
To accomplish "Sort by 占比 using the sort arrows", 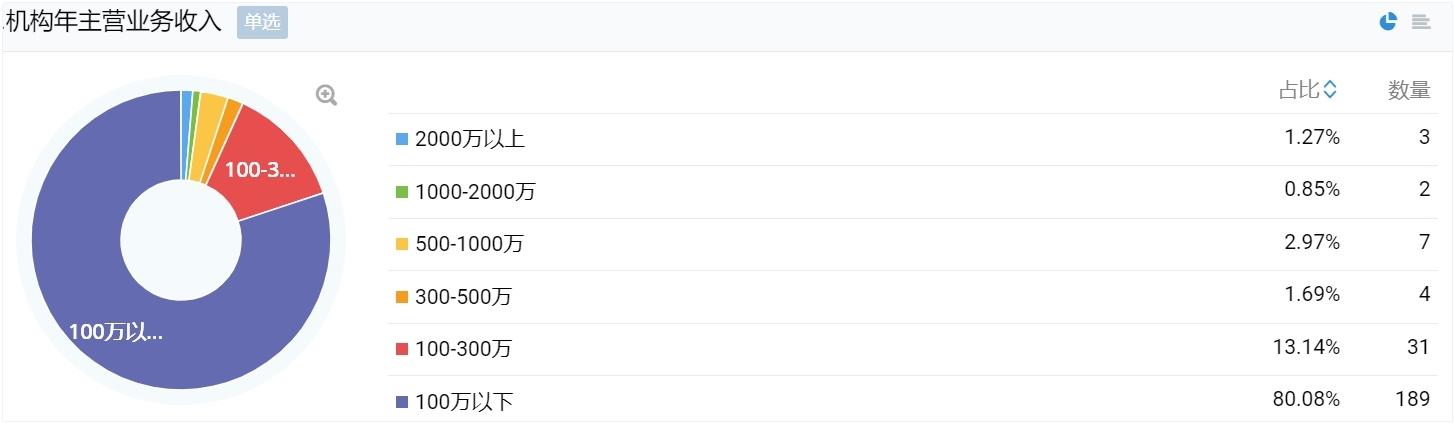I will pyautogui.click(x=1330, y=90).
